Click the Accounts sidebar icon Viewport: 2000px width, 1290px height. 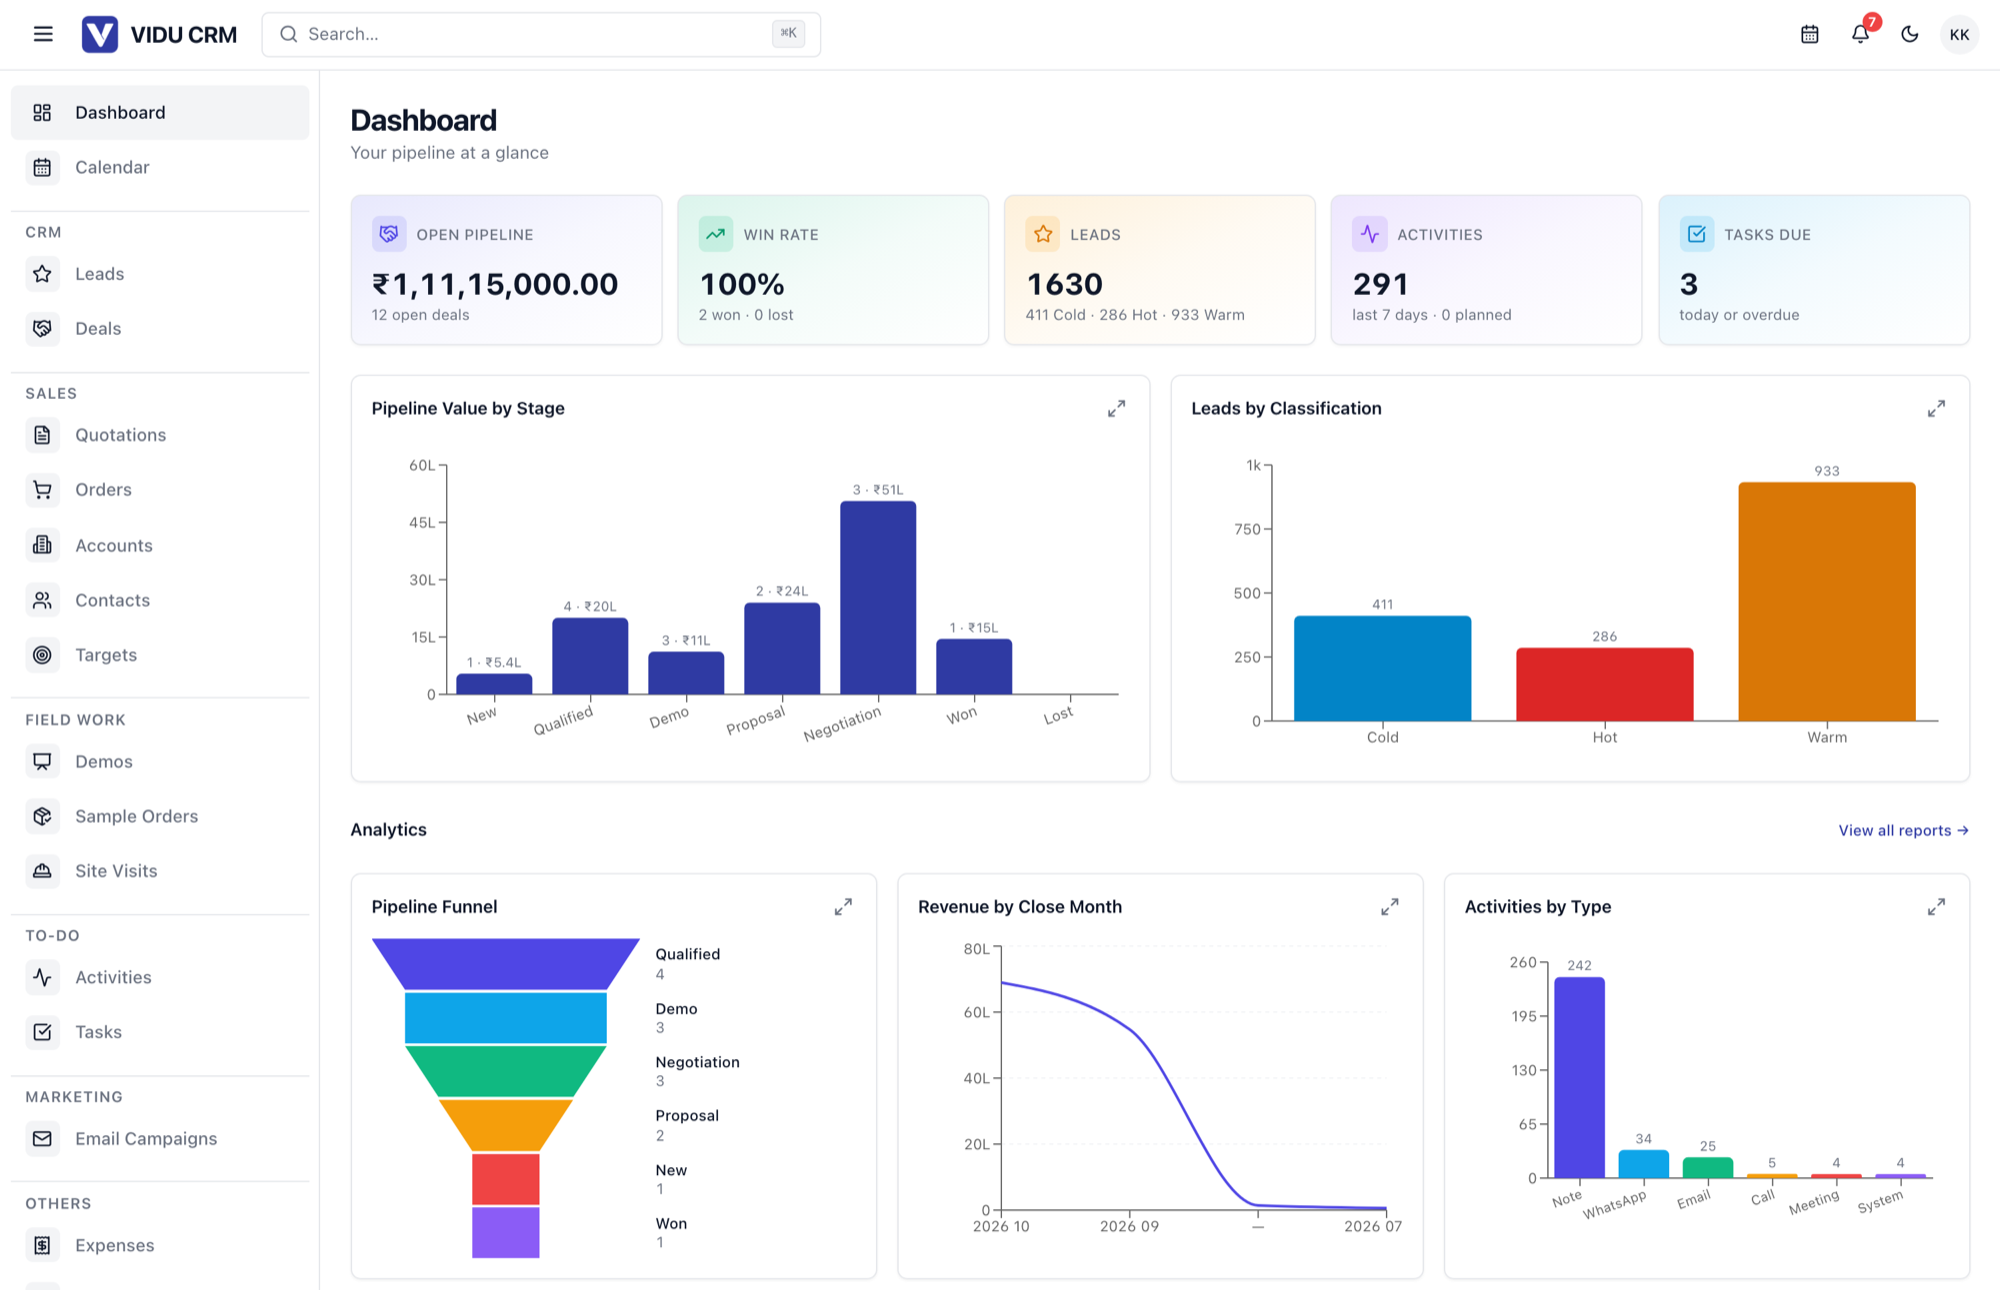42,545
